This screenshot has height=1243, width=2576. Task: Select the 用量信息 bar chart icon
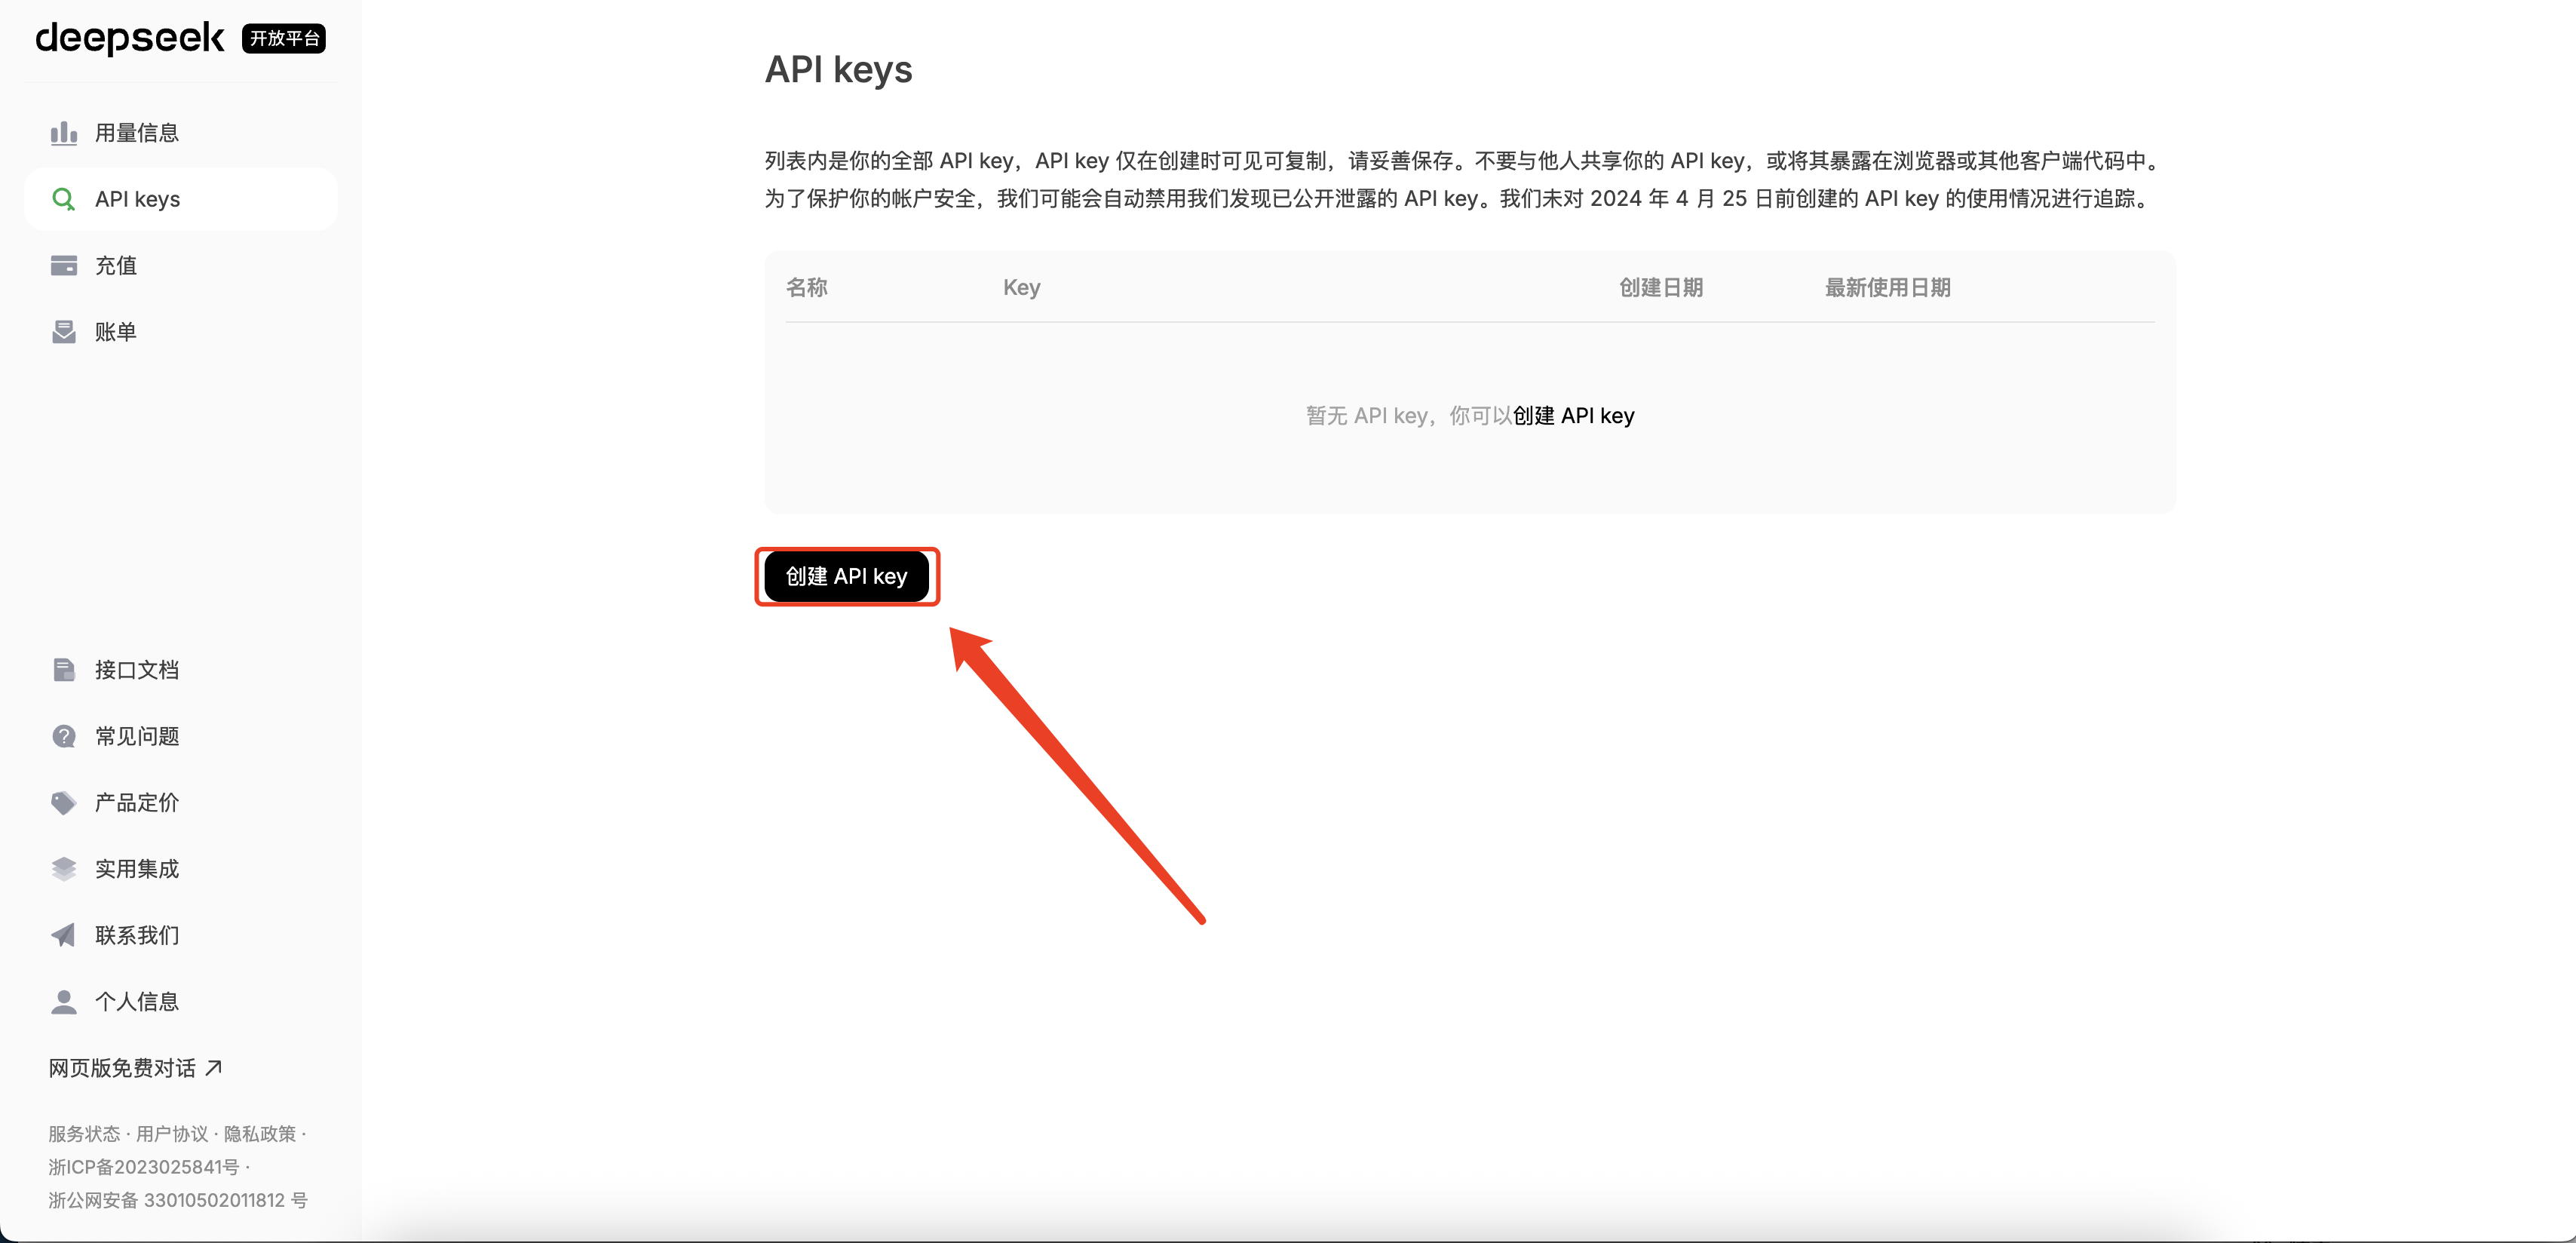(63, 131)
